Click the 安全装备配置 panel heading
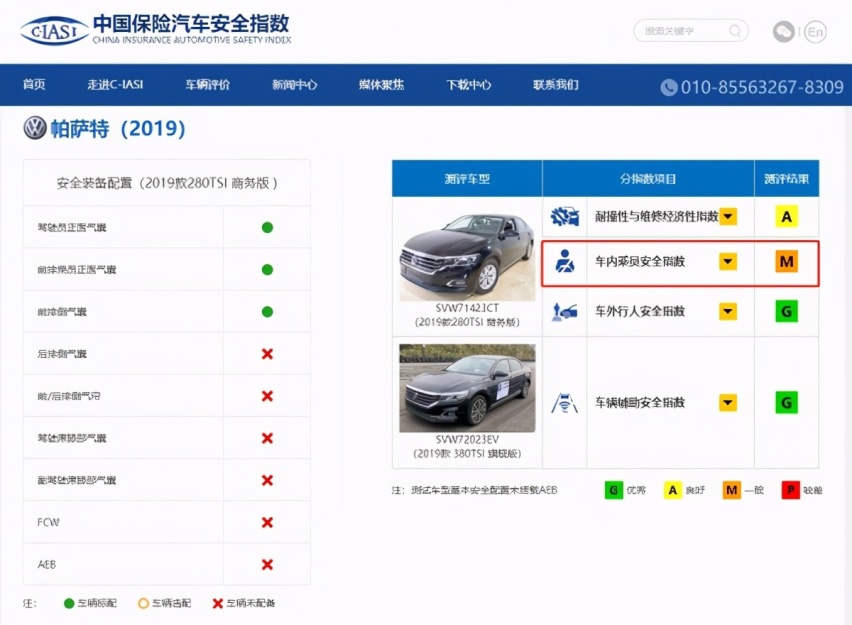The width and height of the screenshot is (852, 625). tap(167, 183)
